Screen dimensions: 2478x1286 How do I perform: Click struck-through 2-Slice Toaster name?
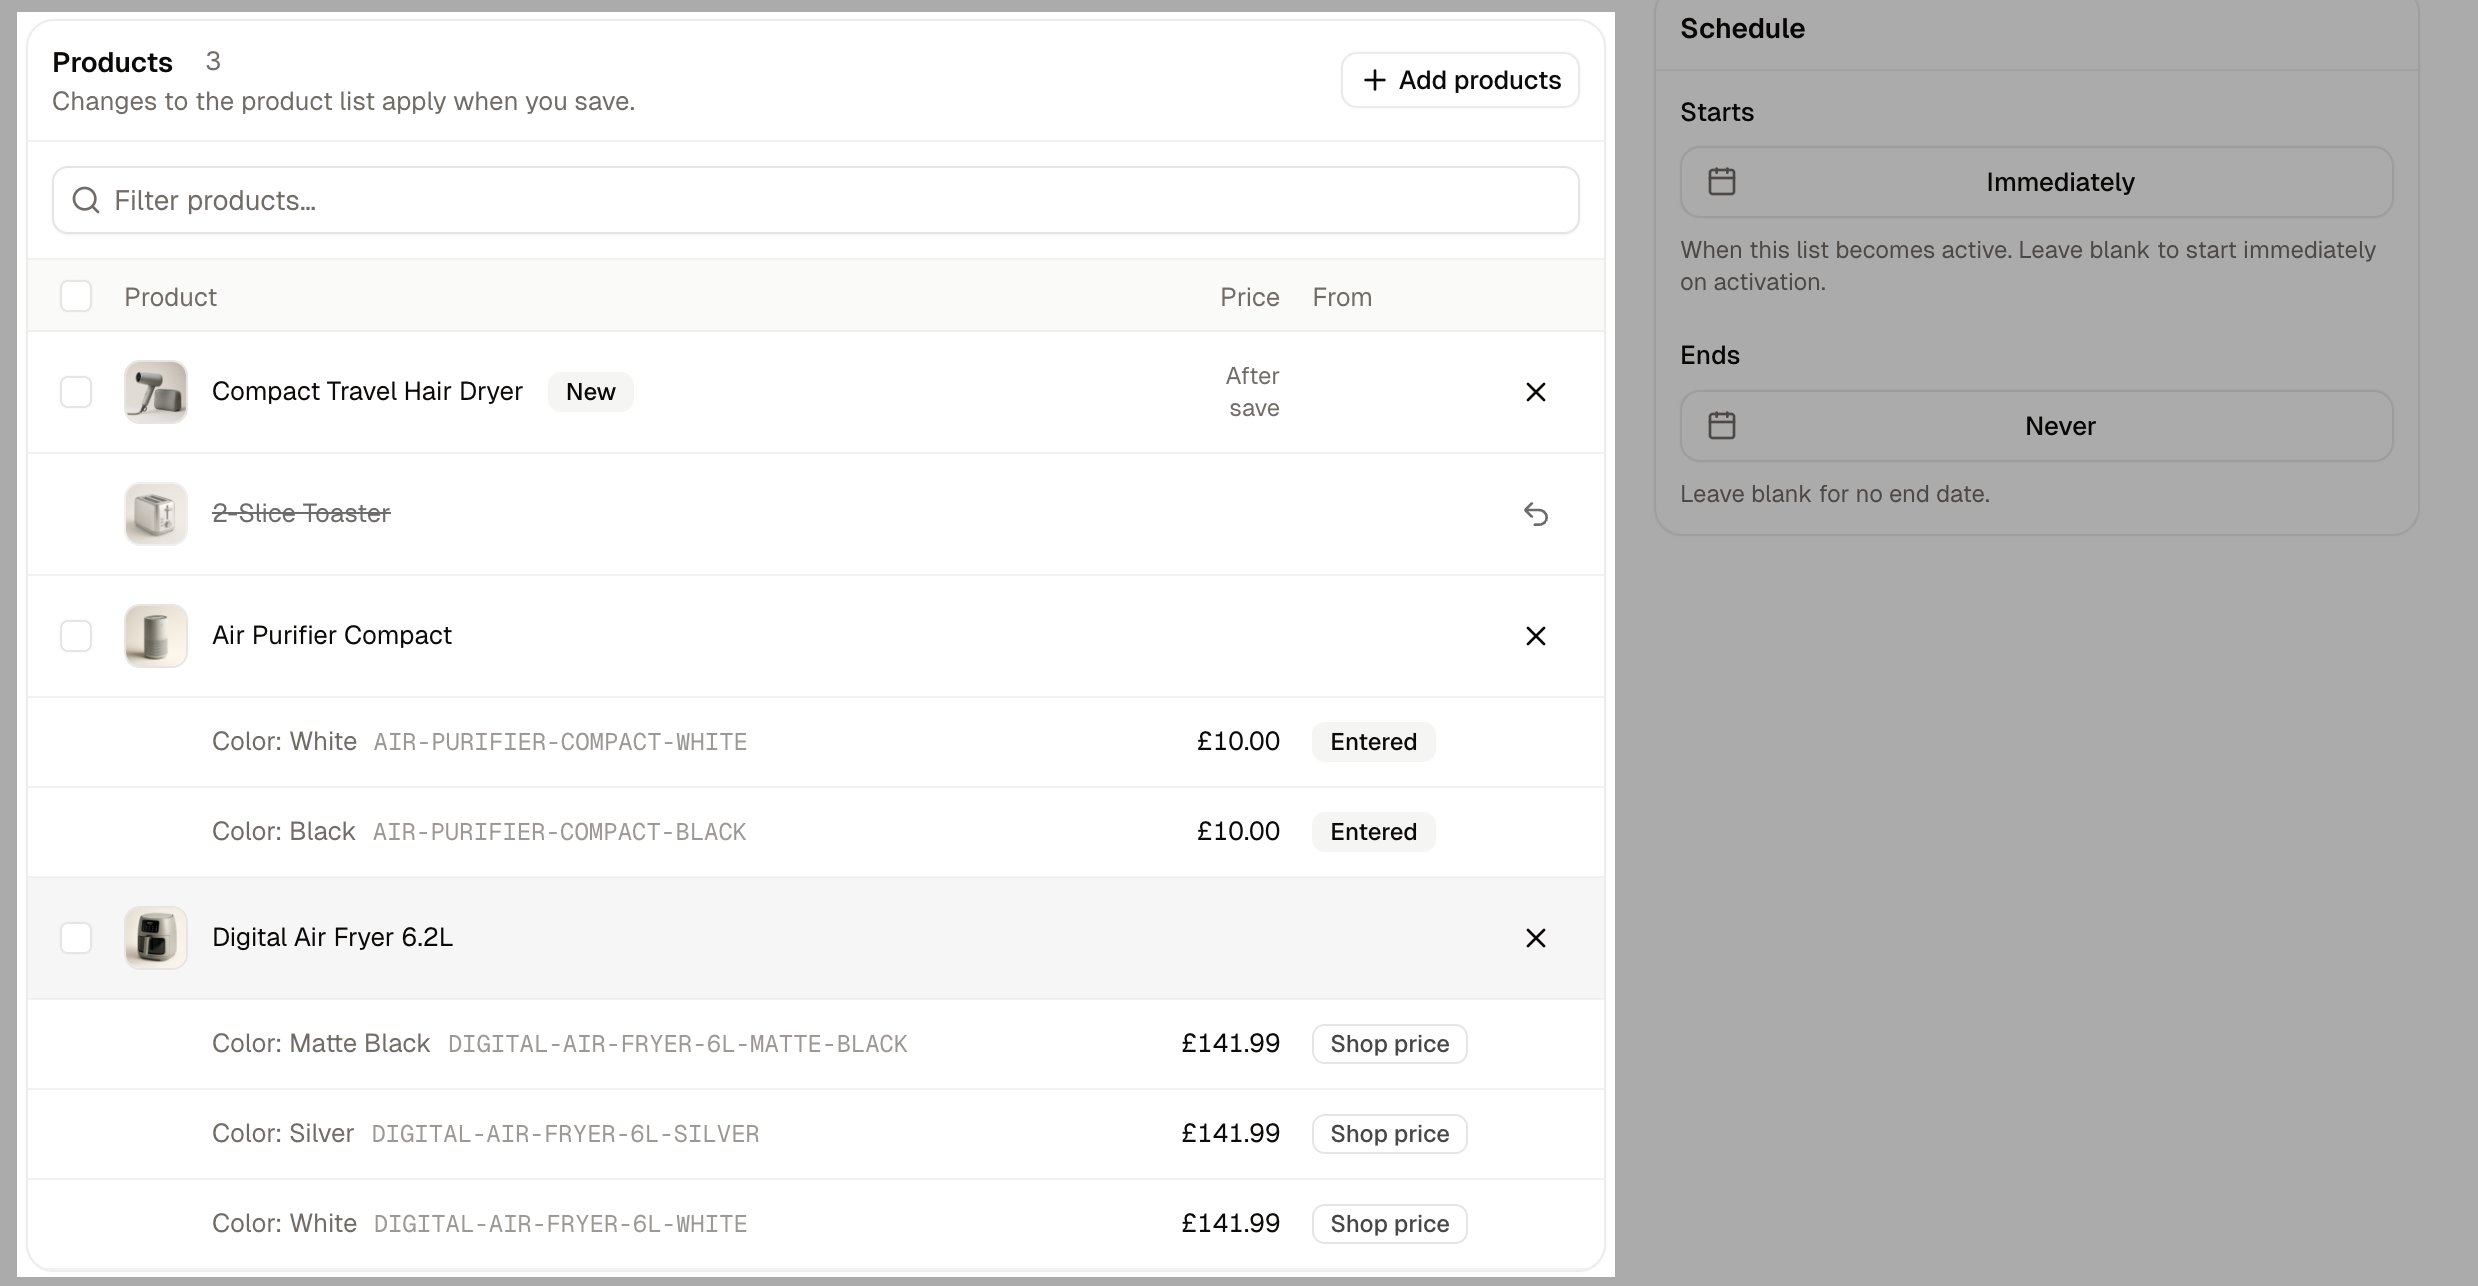coord(301,514)
